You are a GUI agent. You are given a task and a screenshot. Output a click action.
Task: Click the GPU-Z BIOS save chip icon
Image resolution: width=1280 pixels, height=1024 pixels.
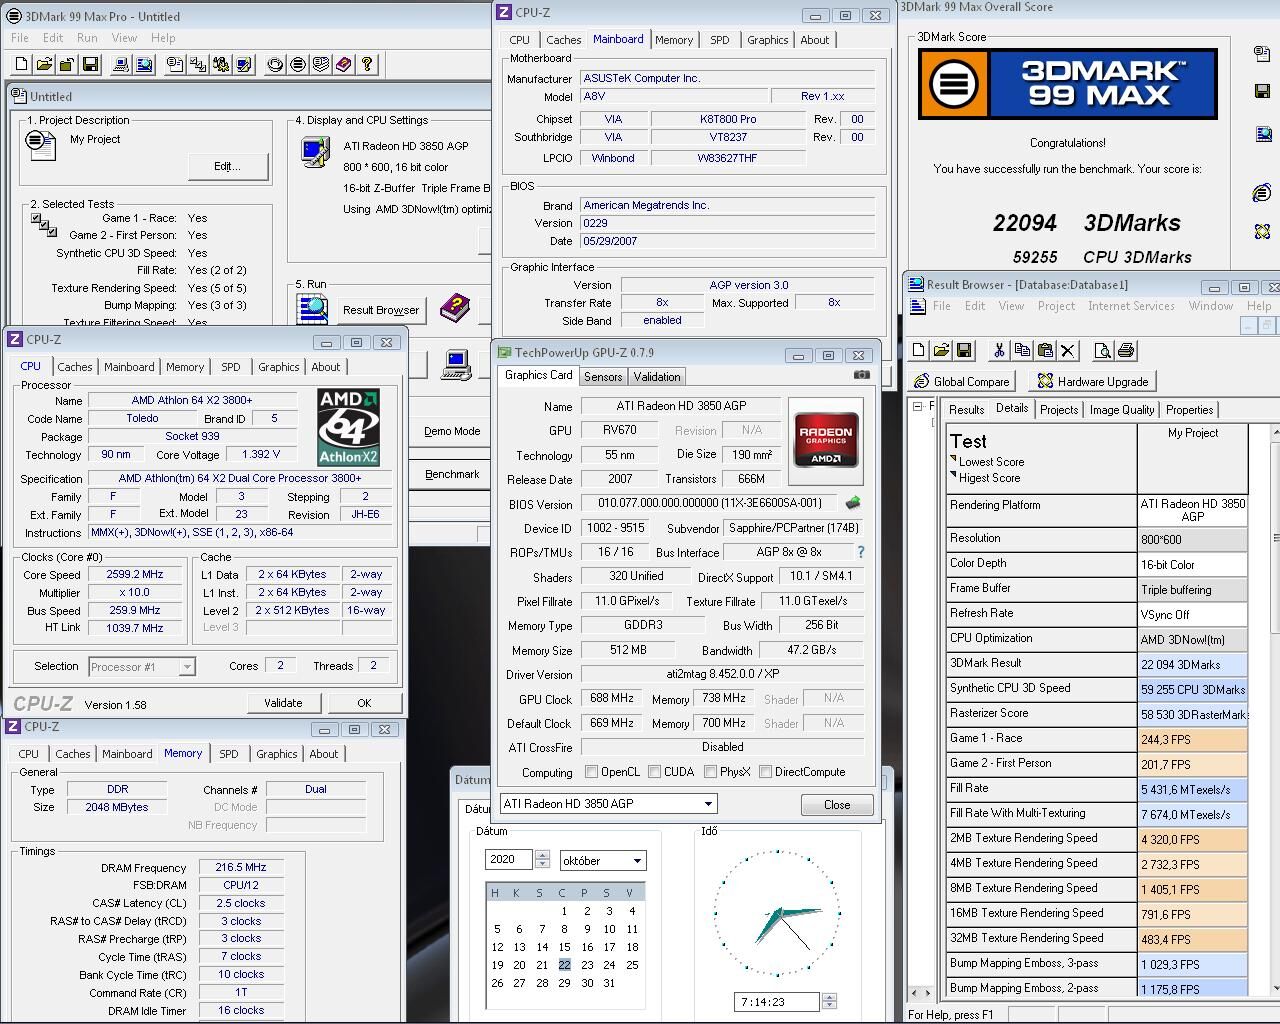[x=853, y=503]
